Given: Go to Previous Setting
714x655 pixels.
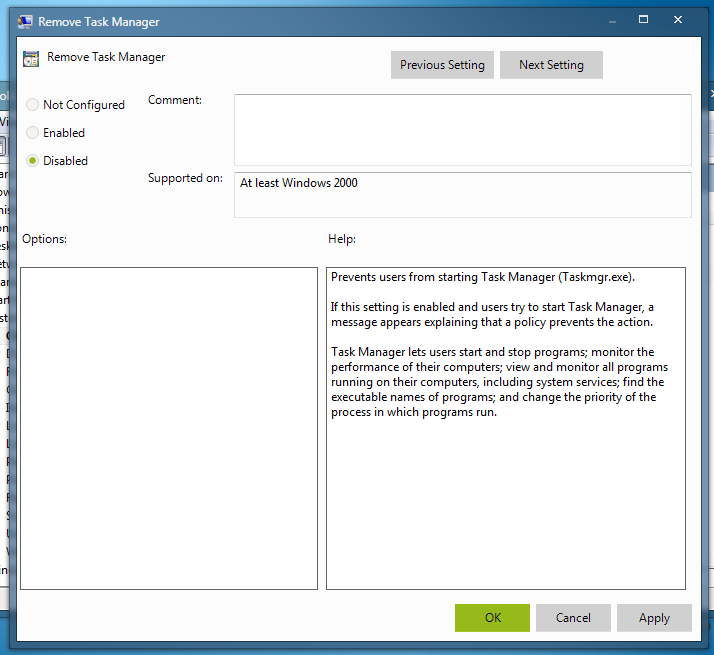Looking at the screenshot, I should (x=442, y=65).
